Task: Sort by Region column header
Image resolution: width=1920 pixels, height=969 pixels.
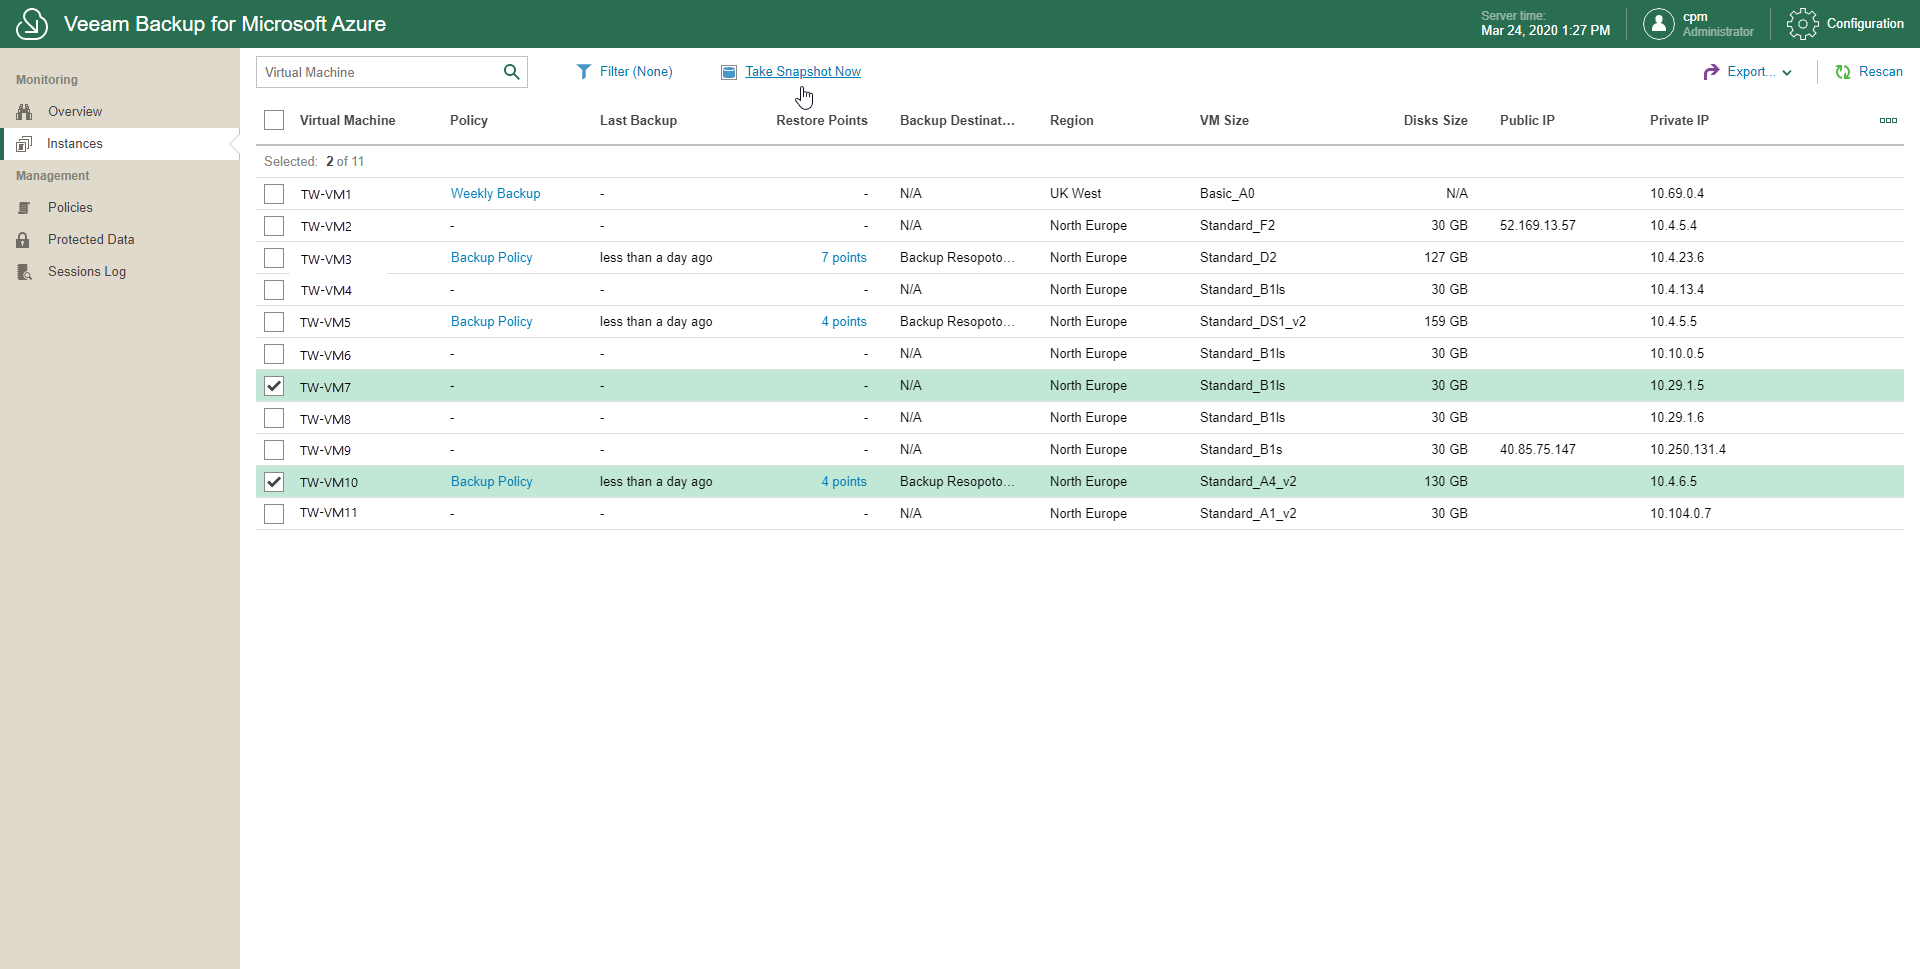Action: 1072,120
